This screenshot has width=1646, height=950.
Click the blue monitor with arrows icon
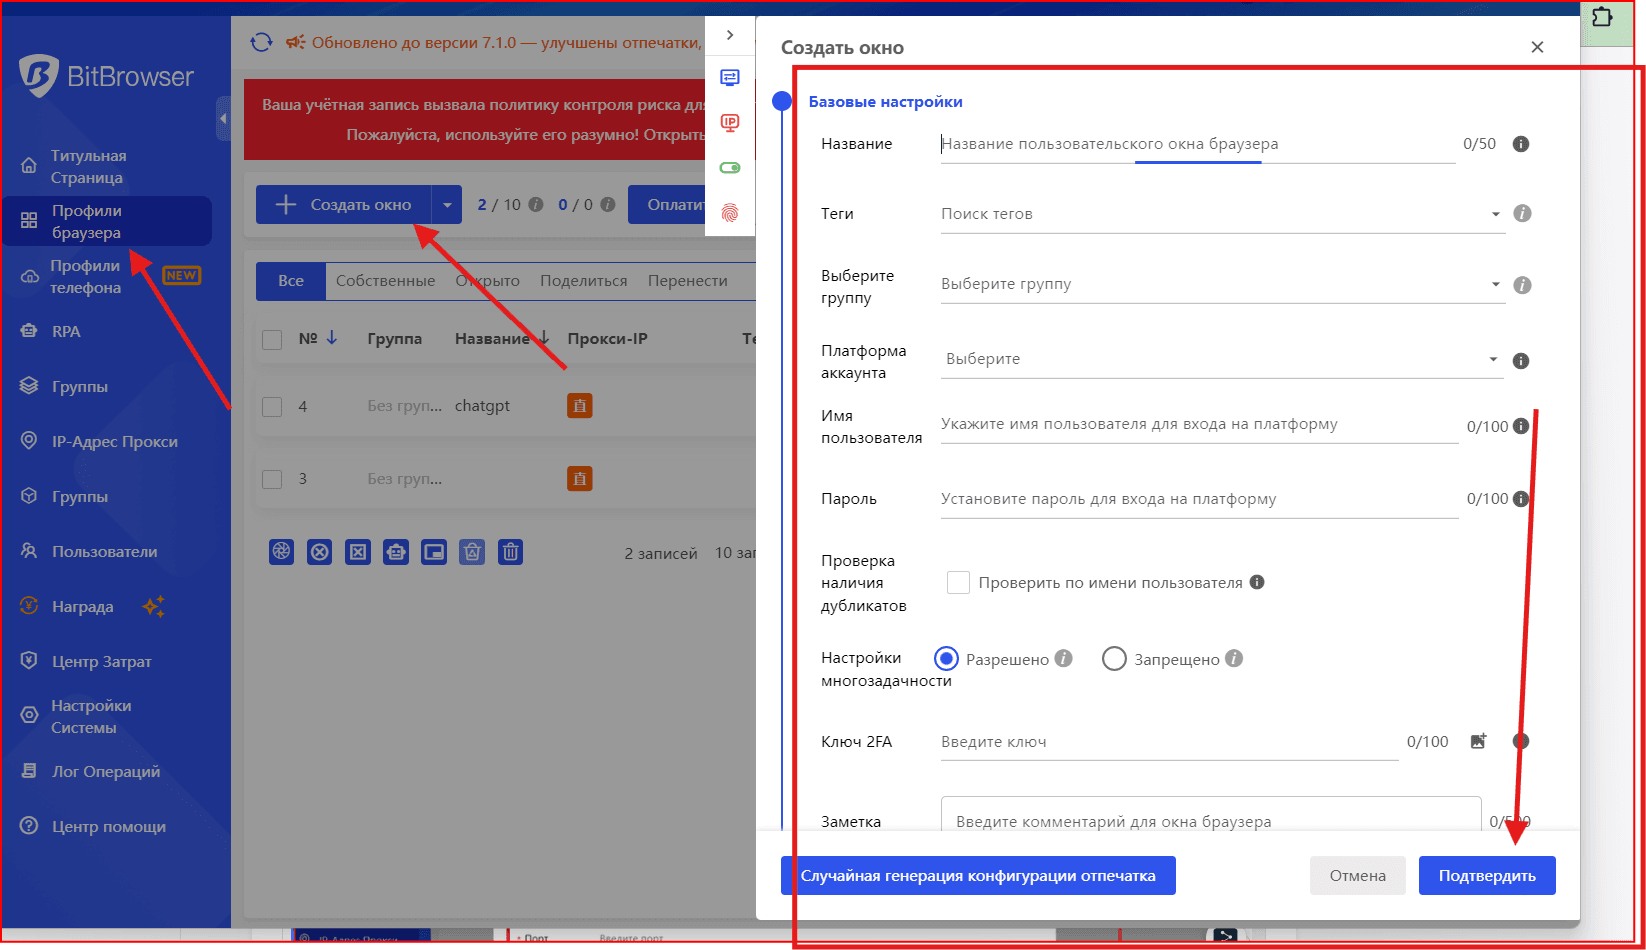pyautogui.click(x=730, y=78)
